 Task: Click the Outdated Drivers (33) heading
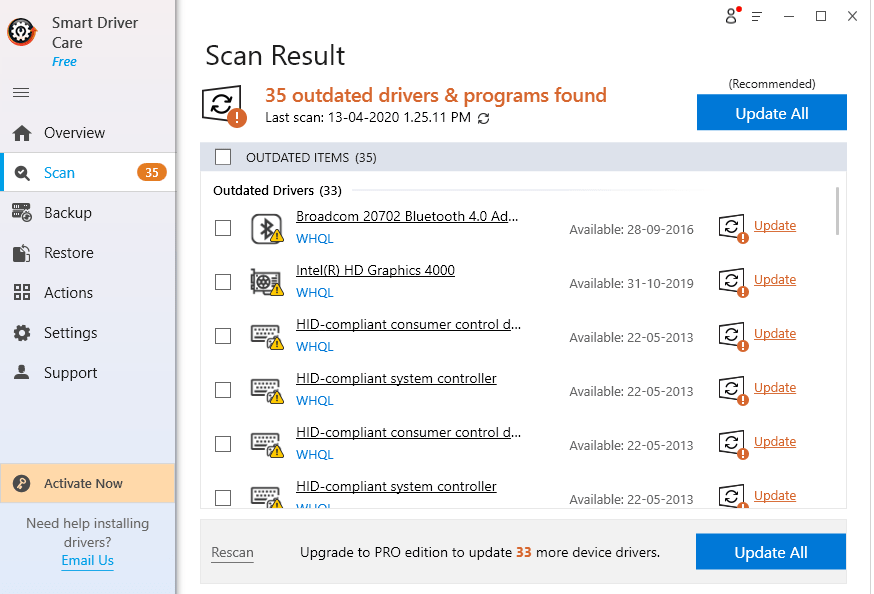(277, 191)
